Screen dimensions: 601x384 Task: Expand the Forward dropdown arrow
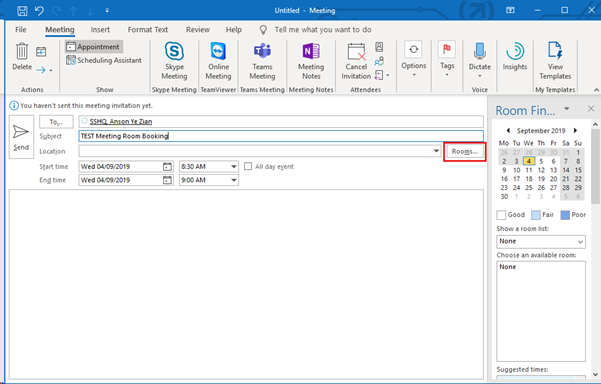[x=51, y=70]
